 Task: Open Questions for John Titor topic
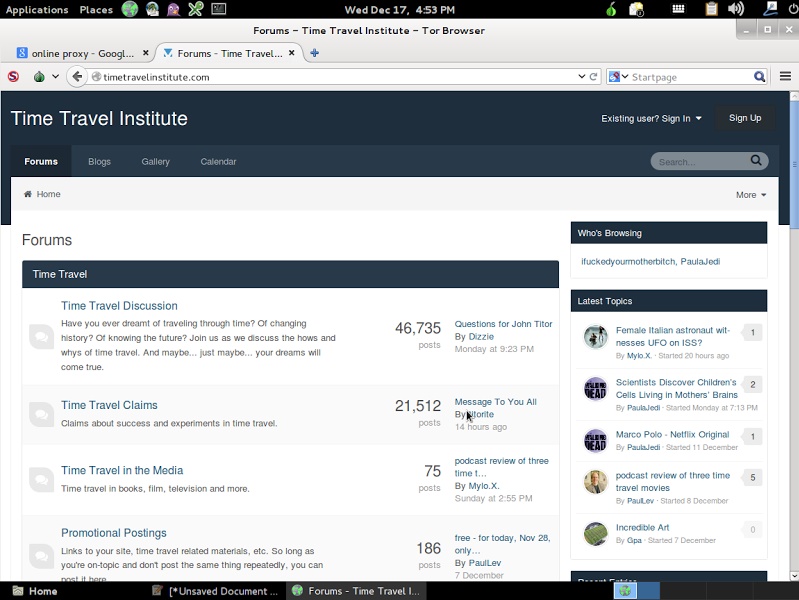[503, 324]
